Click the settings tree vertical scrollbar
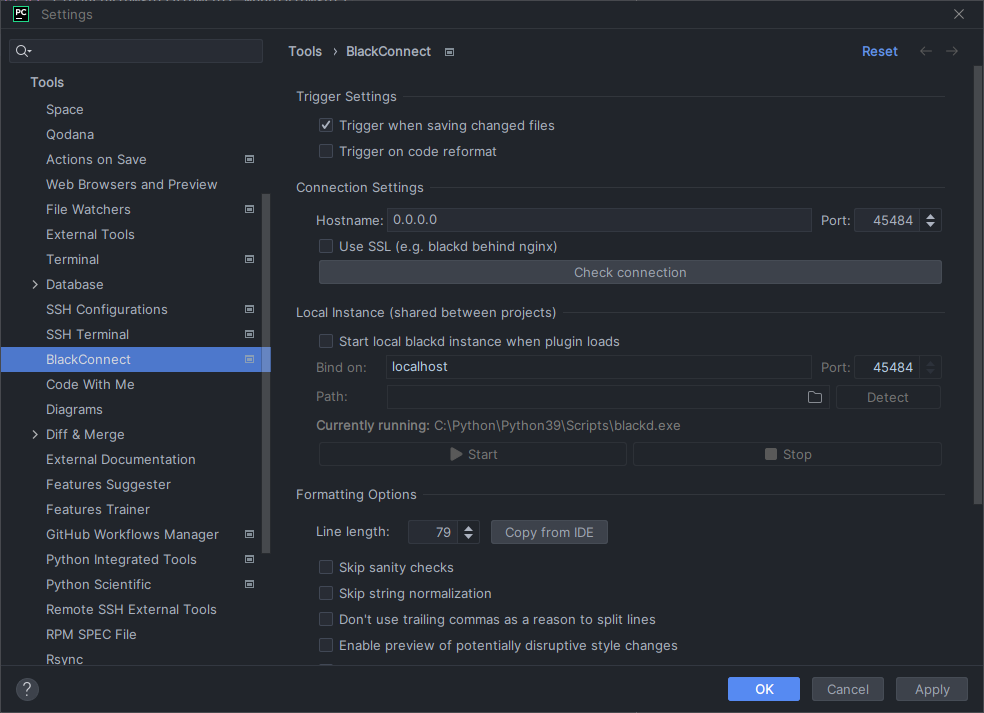Screen dimensions: 984x713 click(266, 373)
